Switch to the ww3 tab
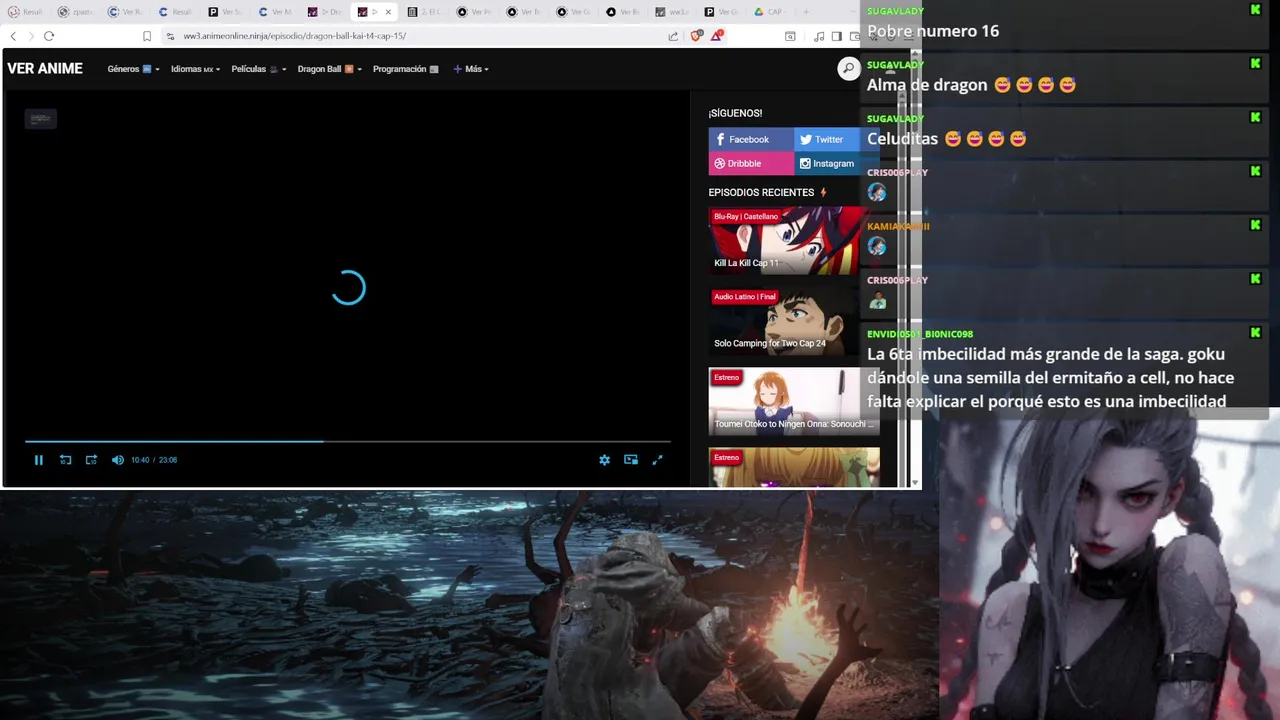The width and height of the screenshot is (1280, 720). tap(672, 12)
